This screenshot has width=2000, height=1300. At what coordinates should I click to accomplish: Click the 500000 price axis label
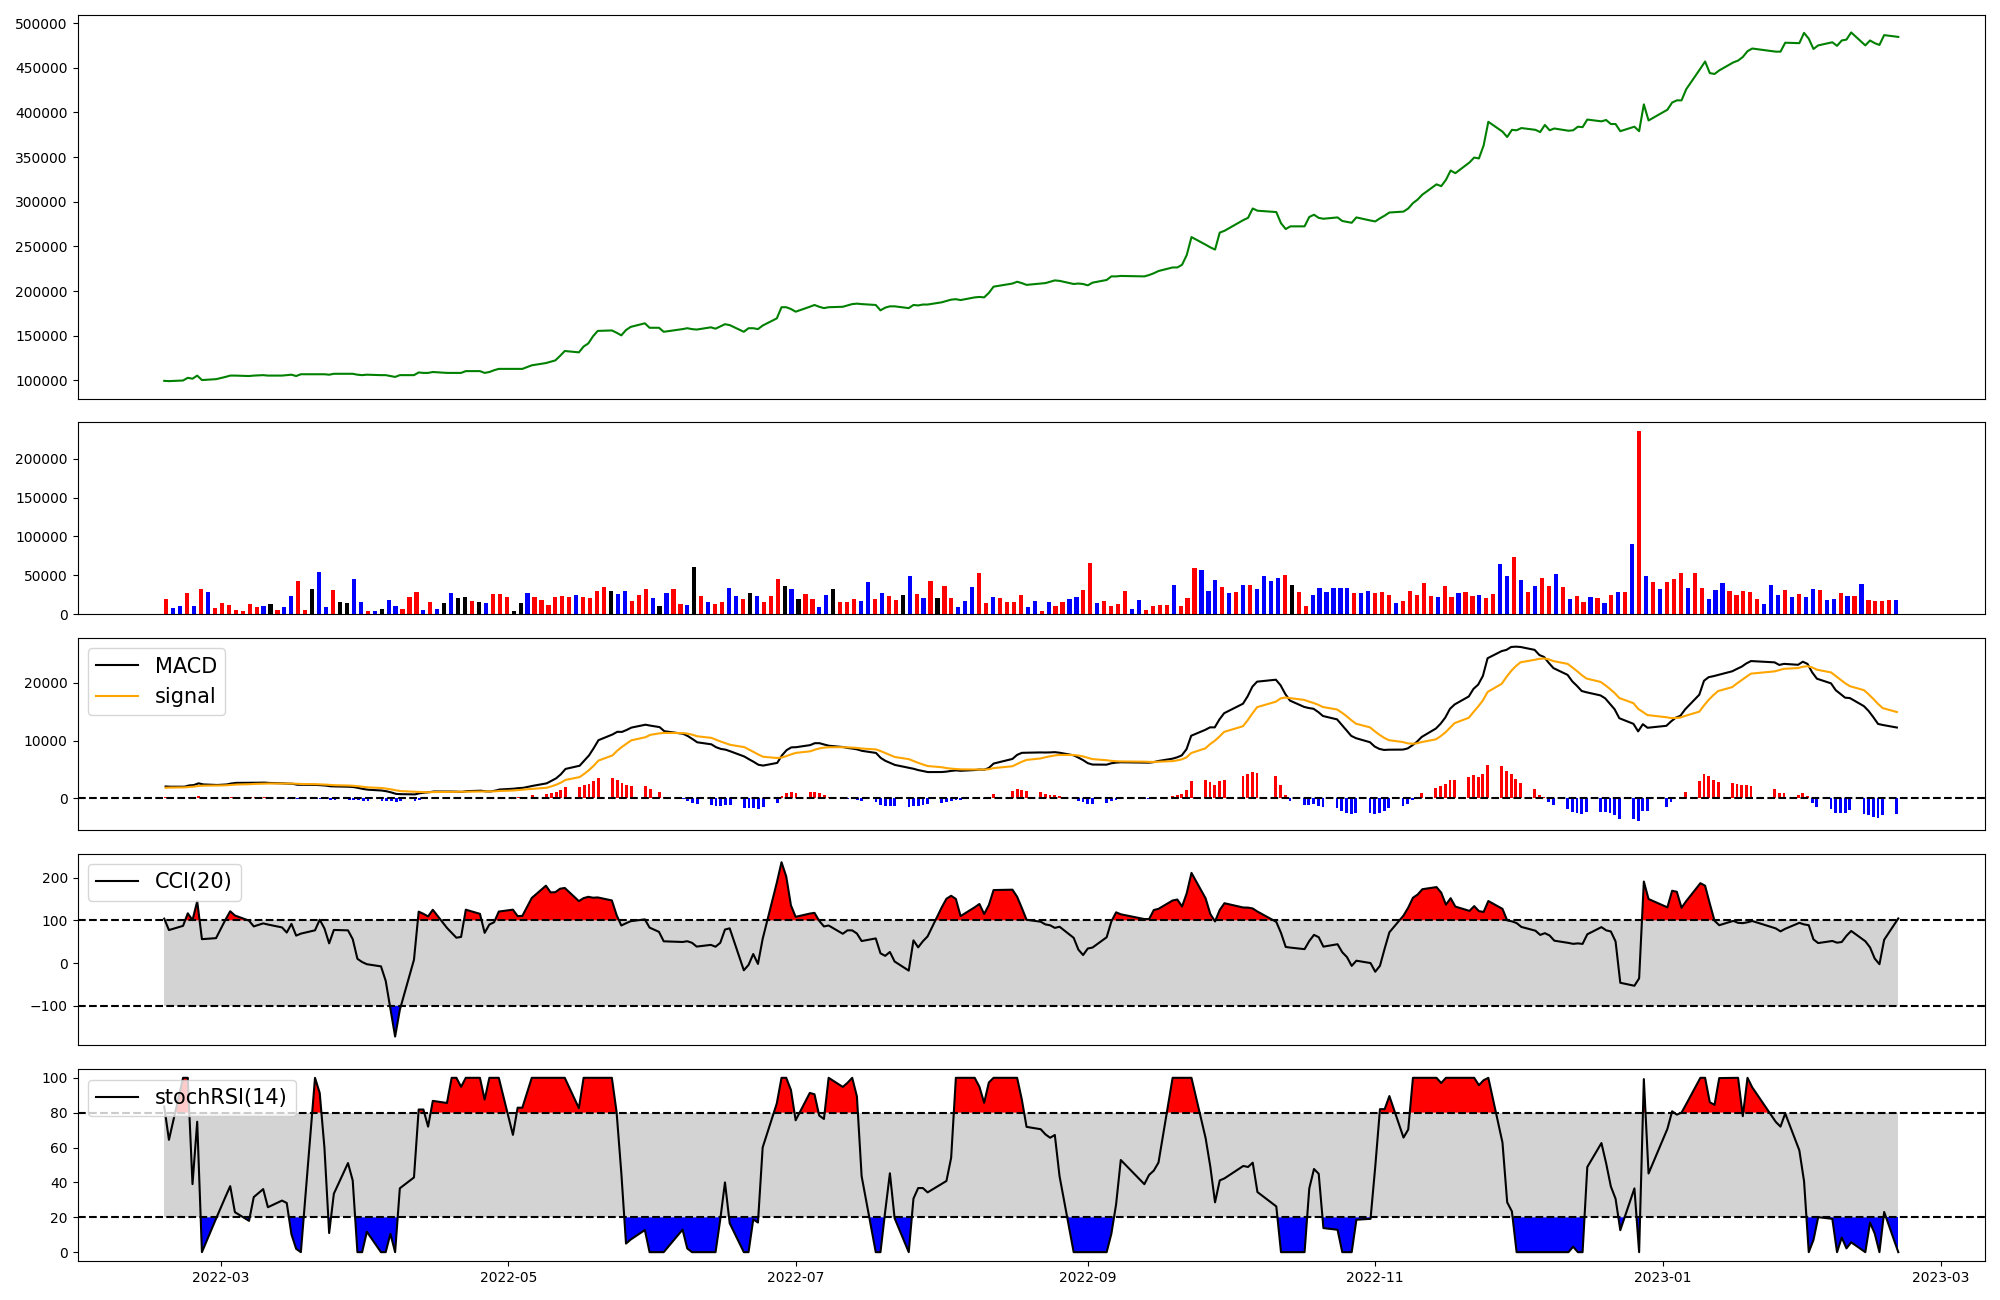[42, 24]
